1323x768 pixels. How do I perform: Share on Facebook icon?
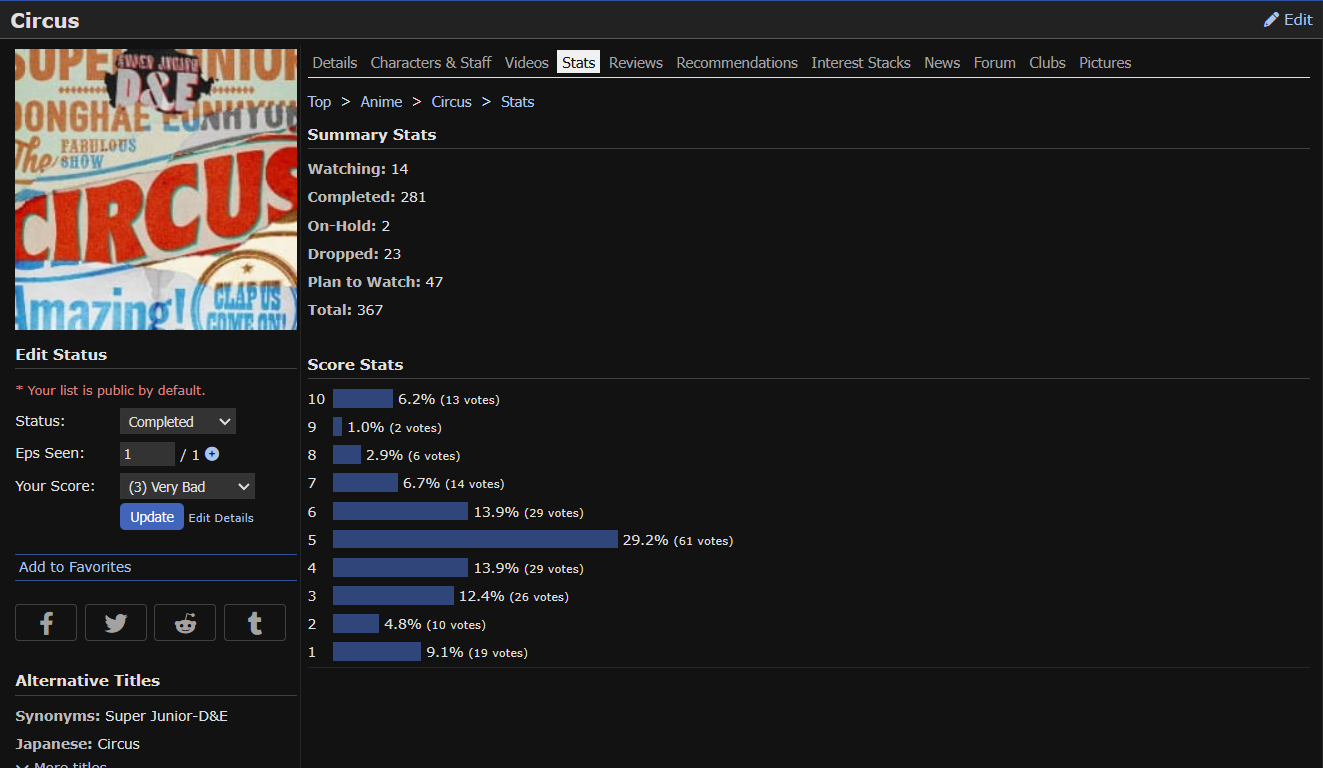tap(46, 623)
